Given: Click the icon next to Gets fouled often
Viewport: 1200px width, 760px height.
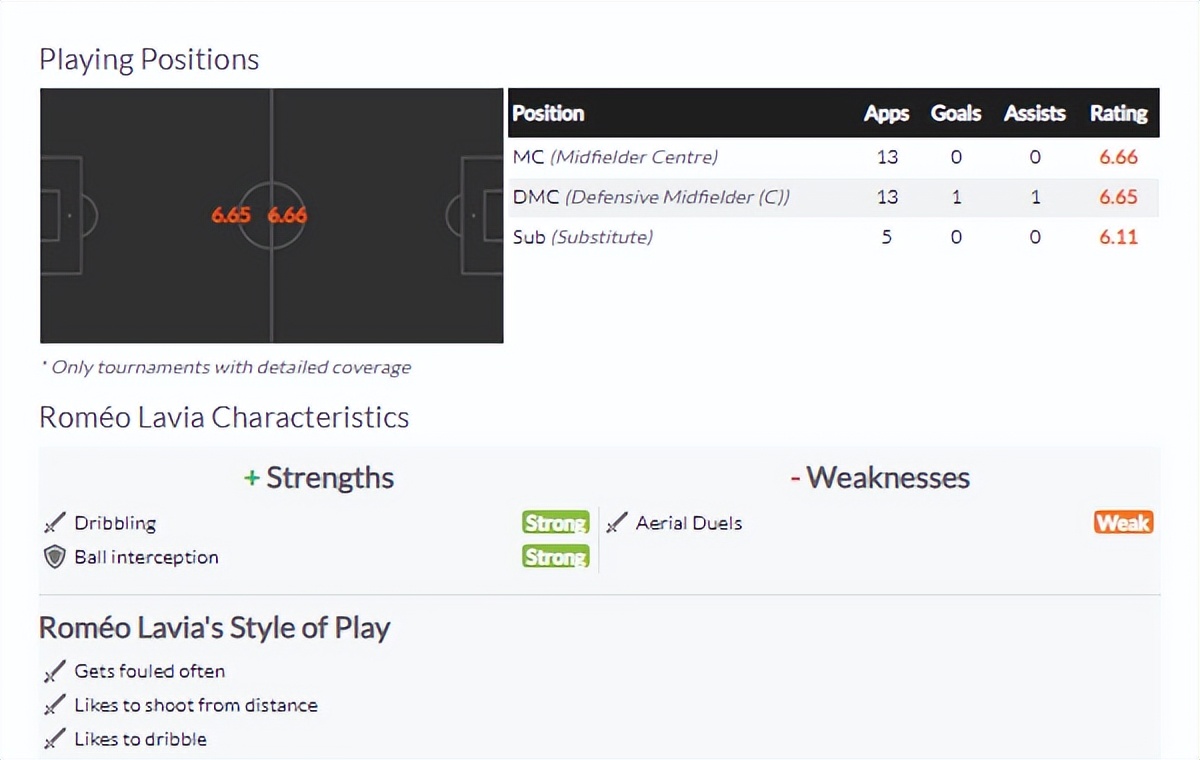Looking at the screenshot, I should tap(55, 671).
